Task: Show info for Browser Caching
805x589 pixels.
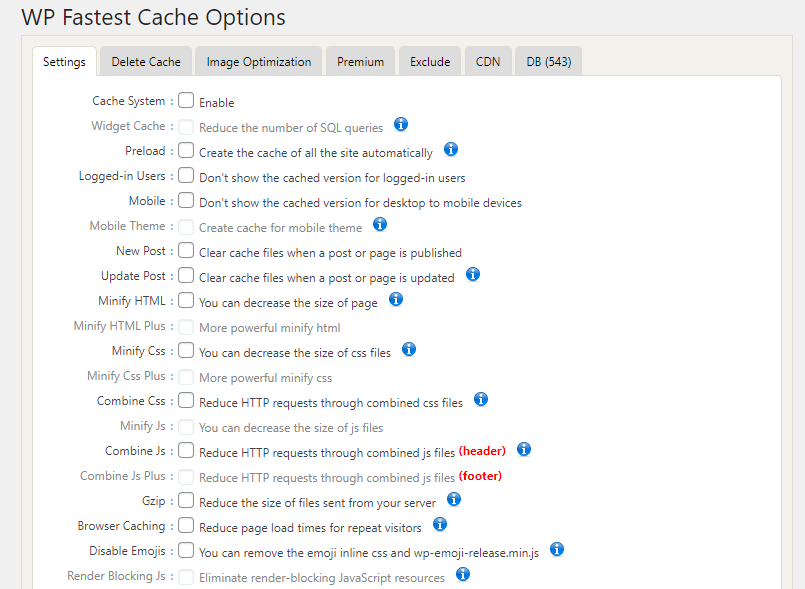Action: click(x=440, y=524)
